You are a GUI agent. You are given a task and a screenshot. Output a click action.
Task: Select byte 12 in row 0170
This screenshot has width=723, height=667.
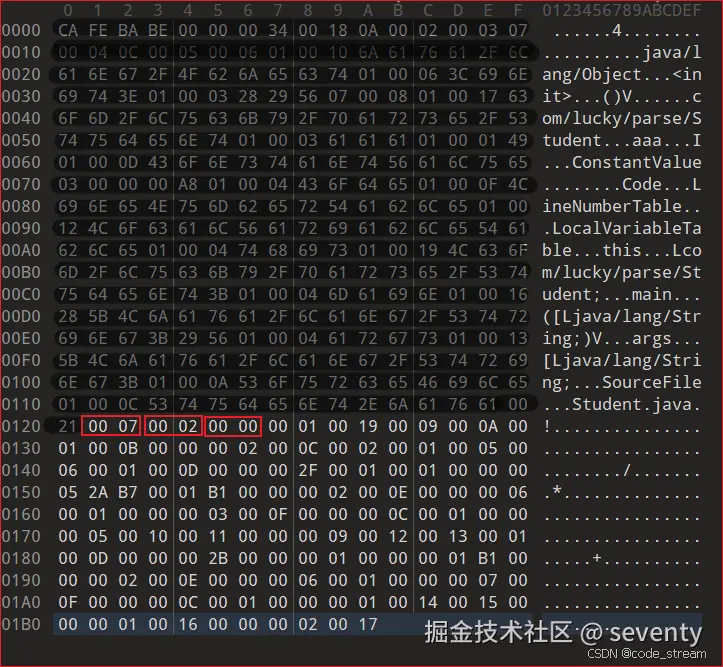click(398, 536)
